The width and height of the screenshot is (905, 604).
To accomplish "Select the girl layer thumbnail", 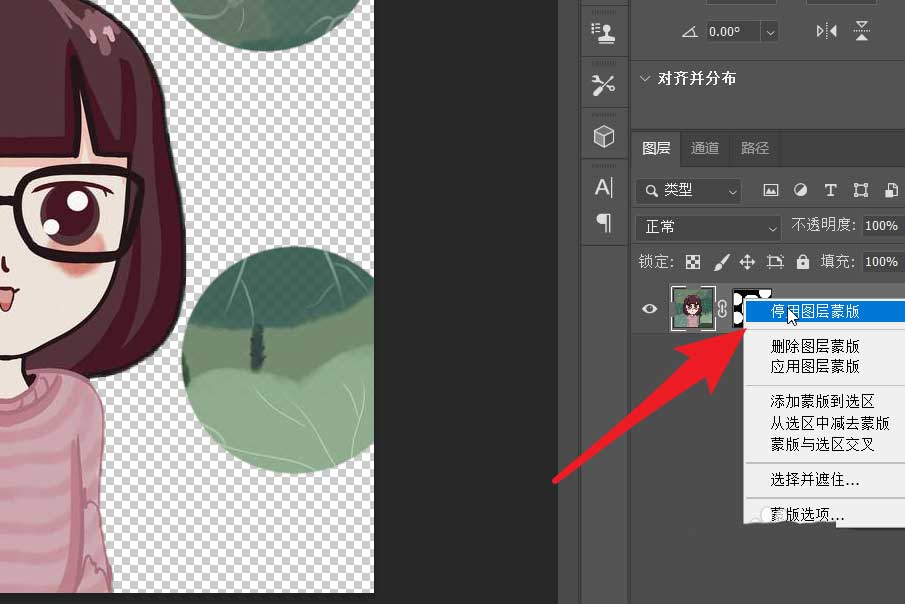I will coord(693,308).
